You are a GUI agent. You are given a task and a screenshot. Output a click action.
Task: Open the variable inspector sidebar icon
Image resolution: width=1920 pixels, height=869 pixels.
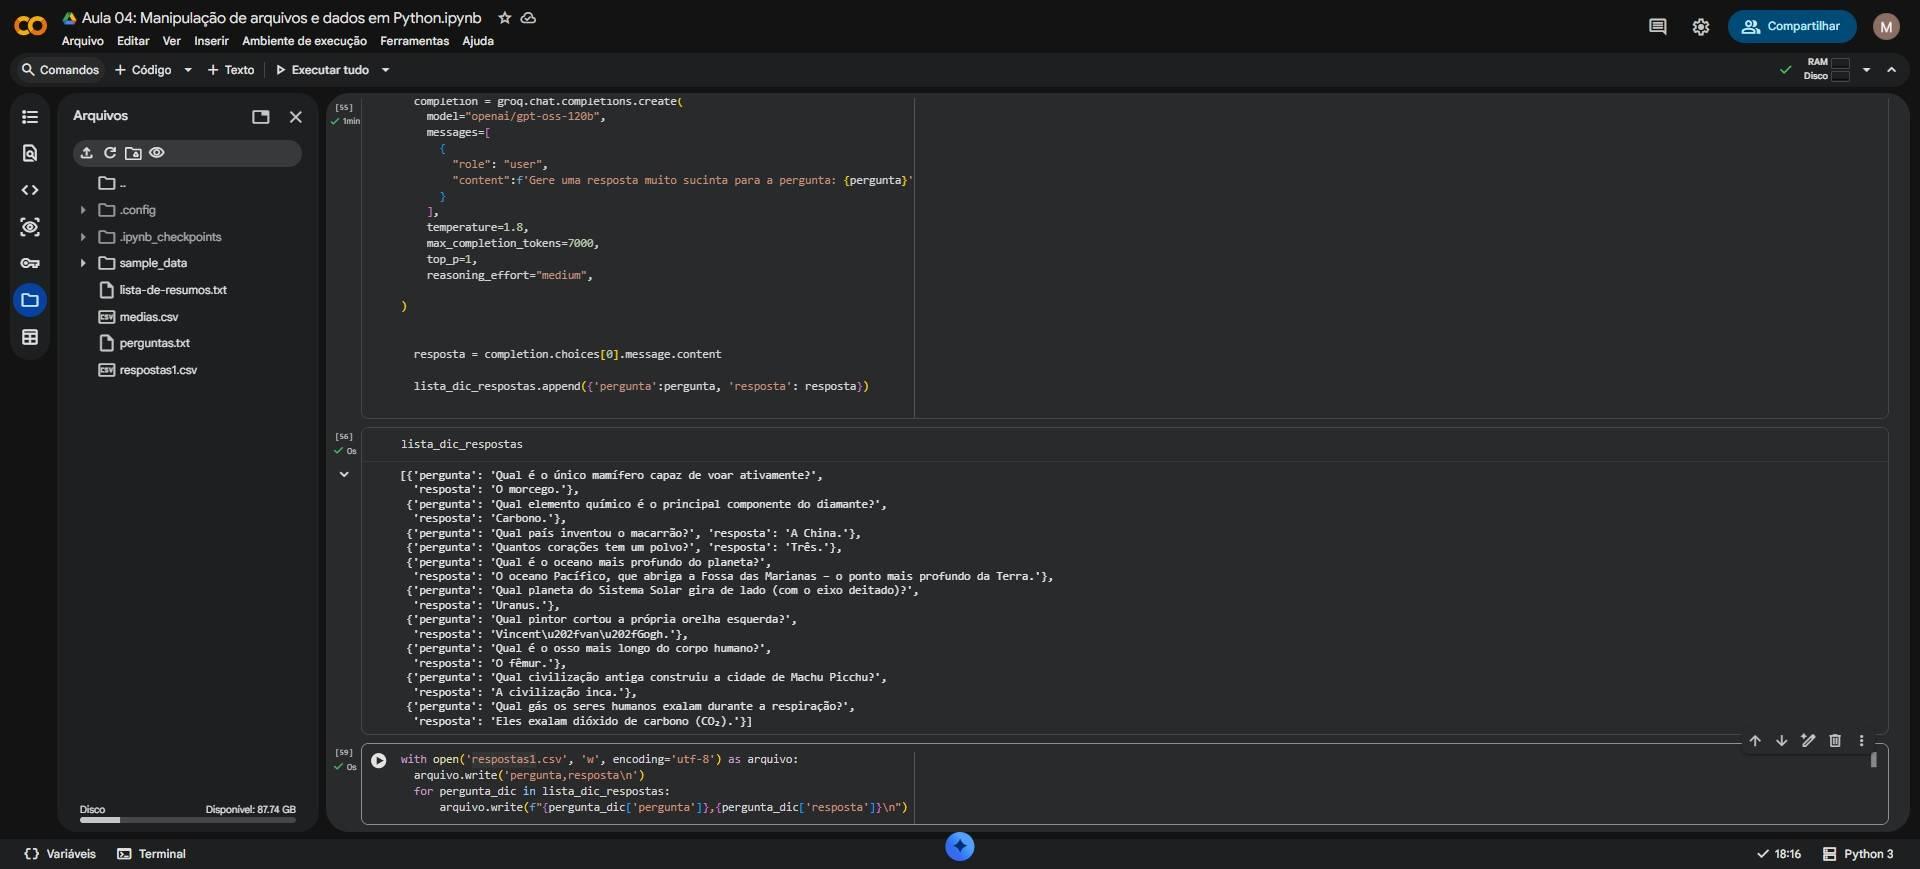click(30, 227)
